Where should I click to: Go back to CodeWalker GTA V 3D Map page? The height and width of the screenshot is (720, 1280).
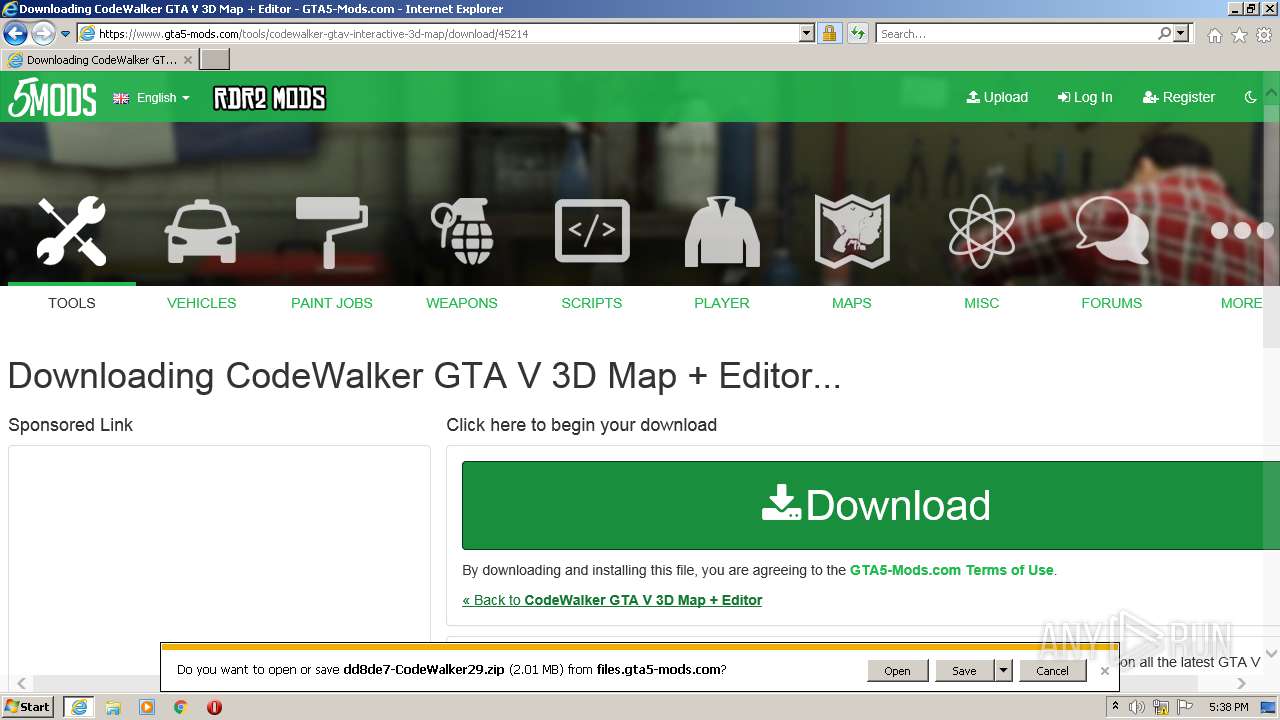[x=612, y=600]
